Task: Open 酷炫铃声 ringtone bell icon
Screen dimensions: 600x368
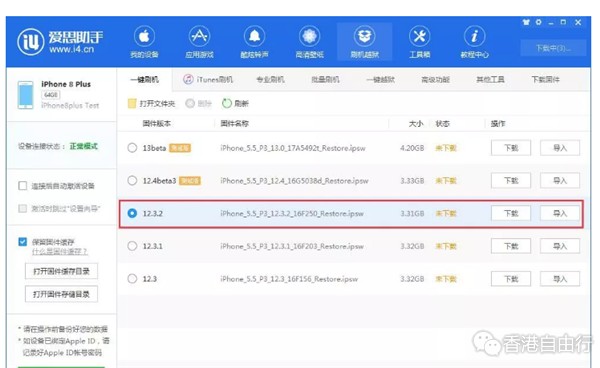Action: click(254, 37)
